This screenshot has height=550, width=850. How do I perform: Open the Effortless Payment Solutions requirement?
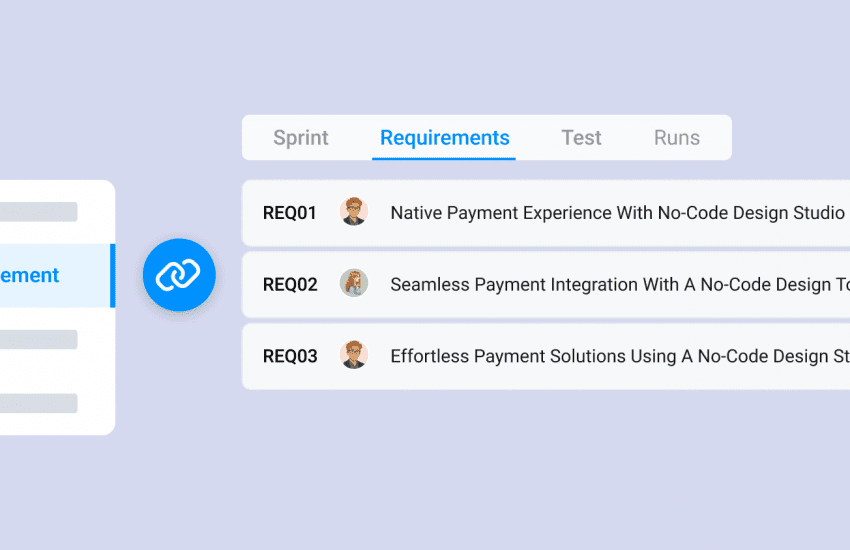click(618, 356)
